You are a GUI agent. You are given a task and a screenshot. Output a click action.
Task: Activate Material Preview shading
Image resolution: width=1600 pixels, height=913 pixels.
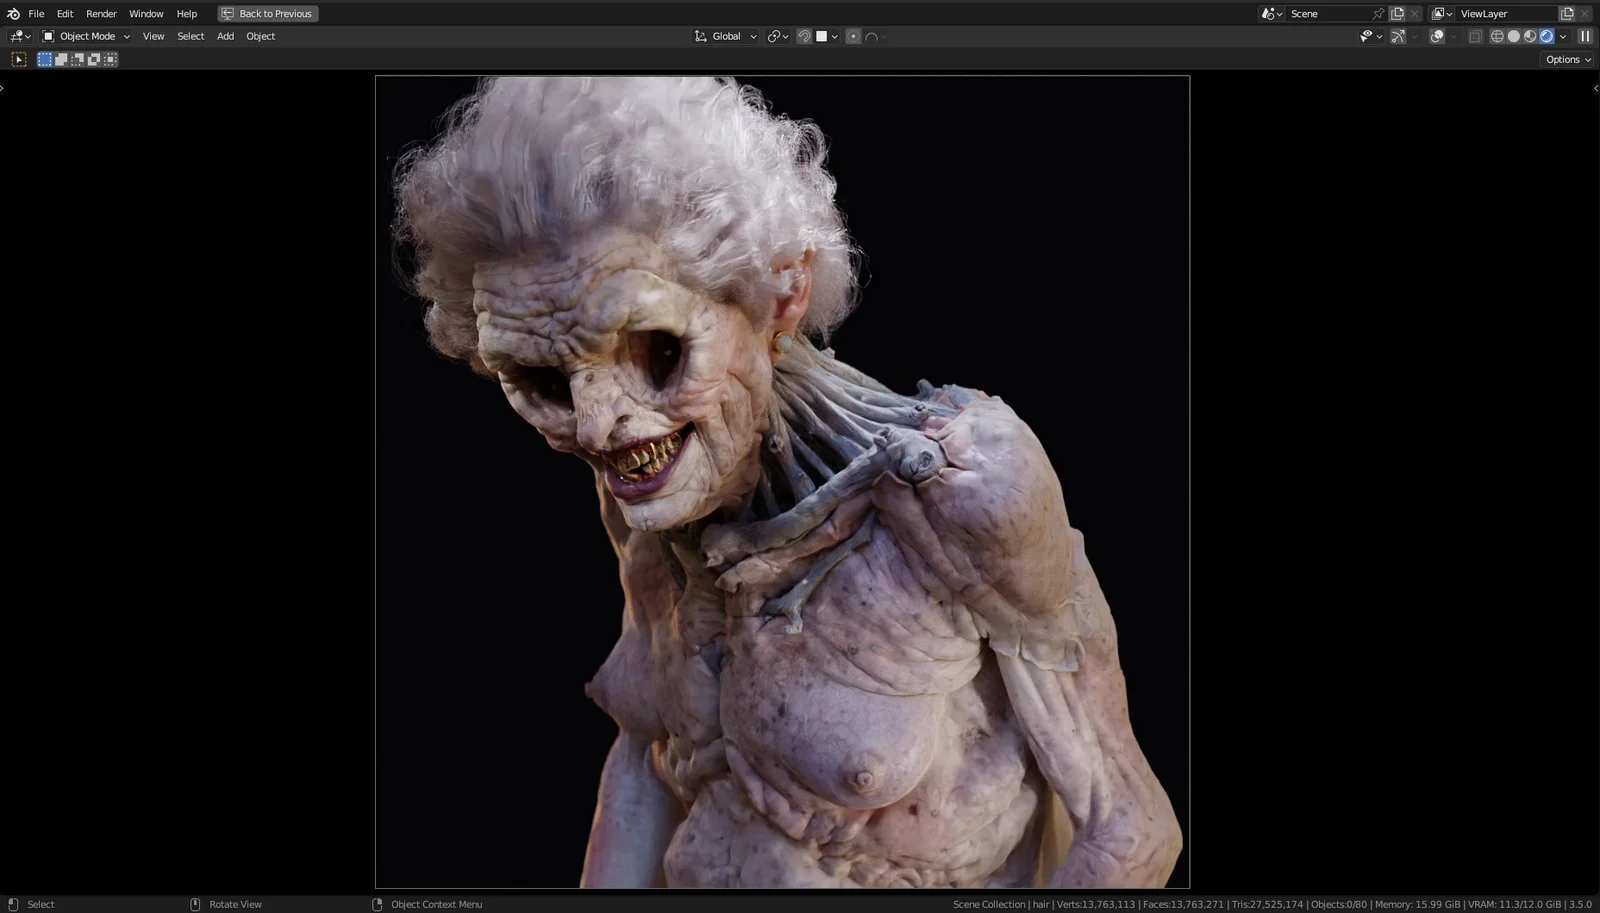(x=1529, y=36)
